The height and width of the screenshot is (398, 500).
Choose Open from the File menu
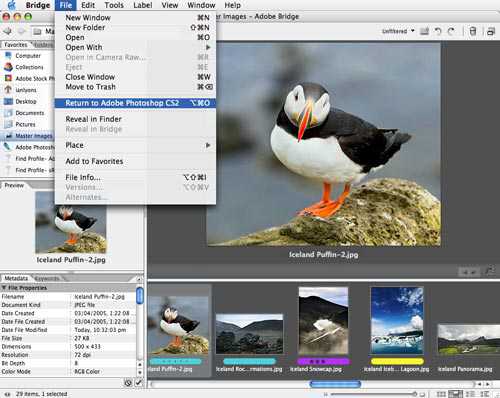(135, 37)
